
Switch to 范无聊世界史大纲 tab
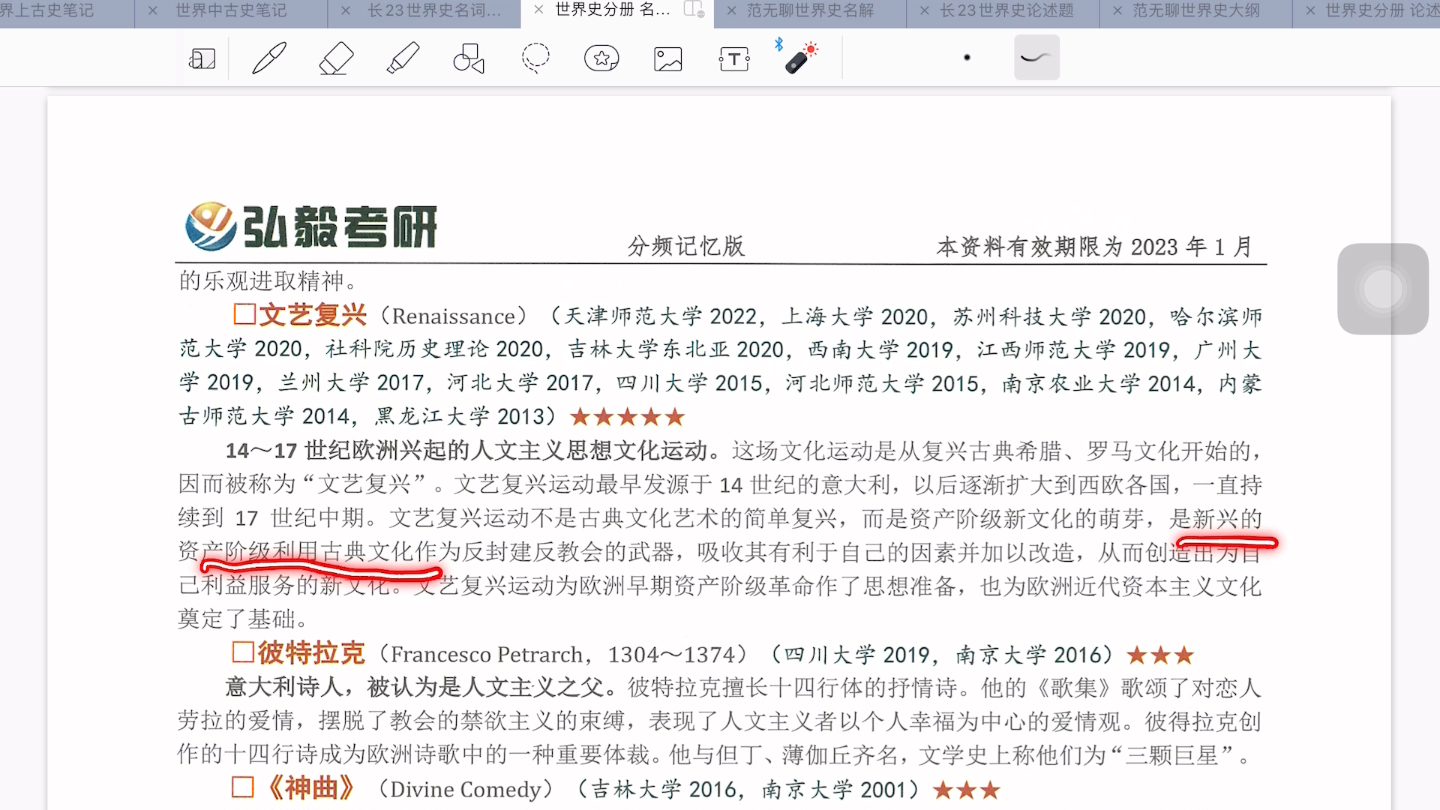click(x=1196, y=10)
